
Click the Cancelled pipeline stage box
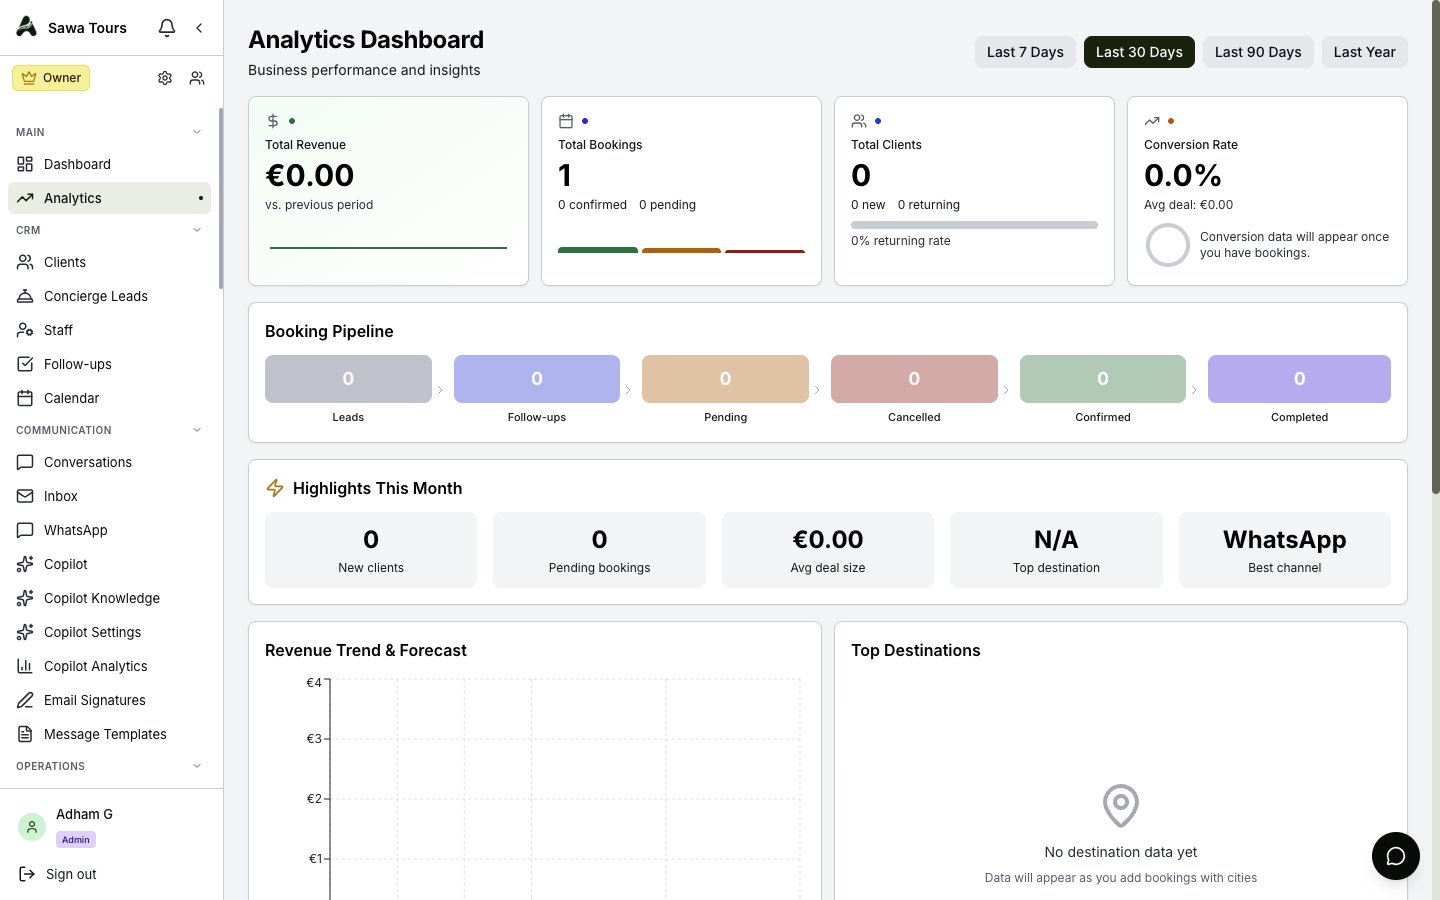(x=914, y=379)
